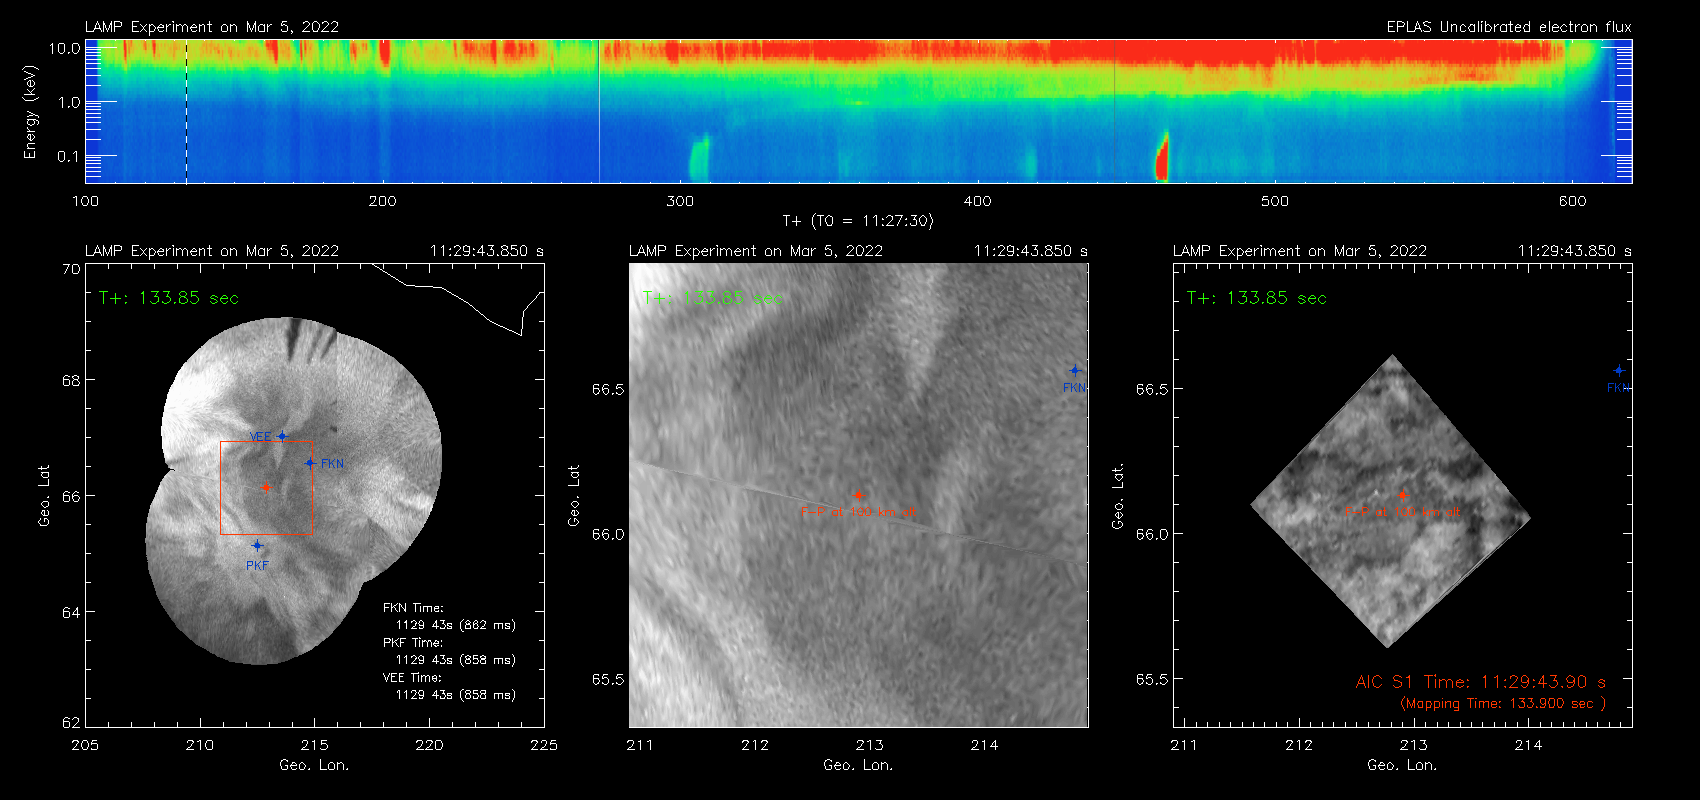Click the '1129 43s (862 ms)' value

pos(455,625)
